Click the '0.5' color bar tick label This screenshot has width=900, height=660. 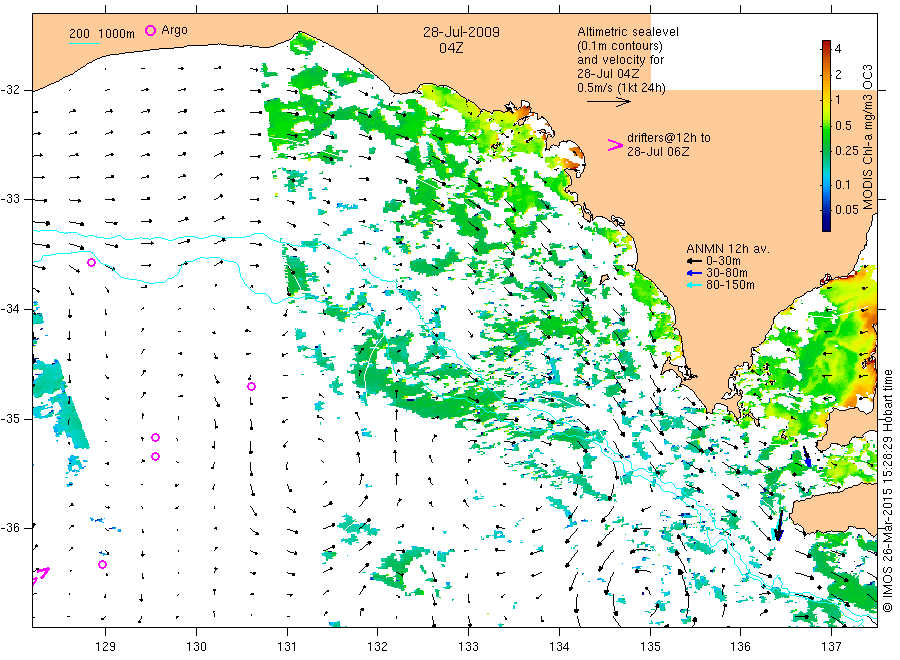pos(843,126)
